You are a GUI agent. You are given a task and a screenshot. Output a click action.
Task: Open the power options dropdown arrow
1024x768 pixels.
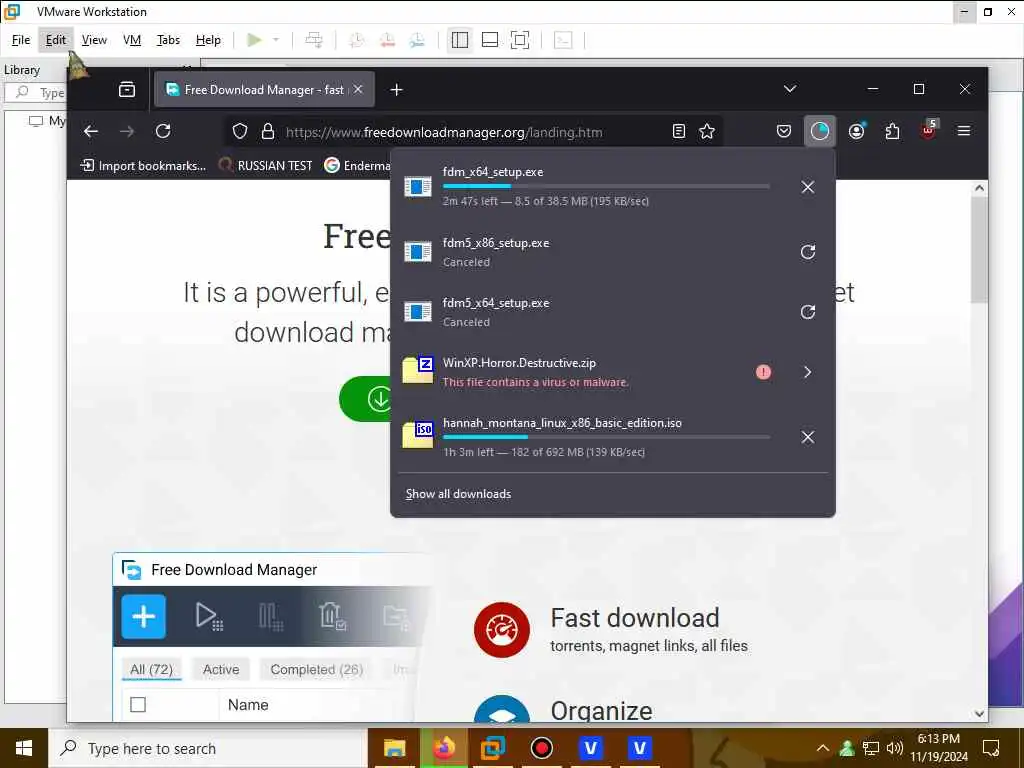(x=276, y=40)
